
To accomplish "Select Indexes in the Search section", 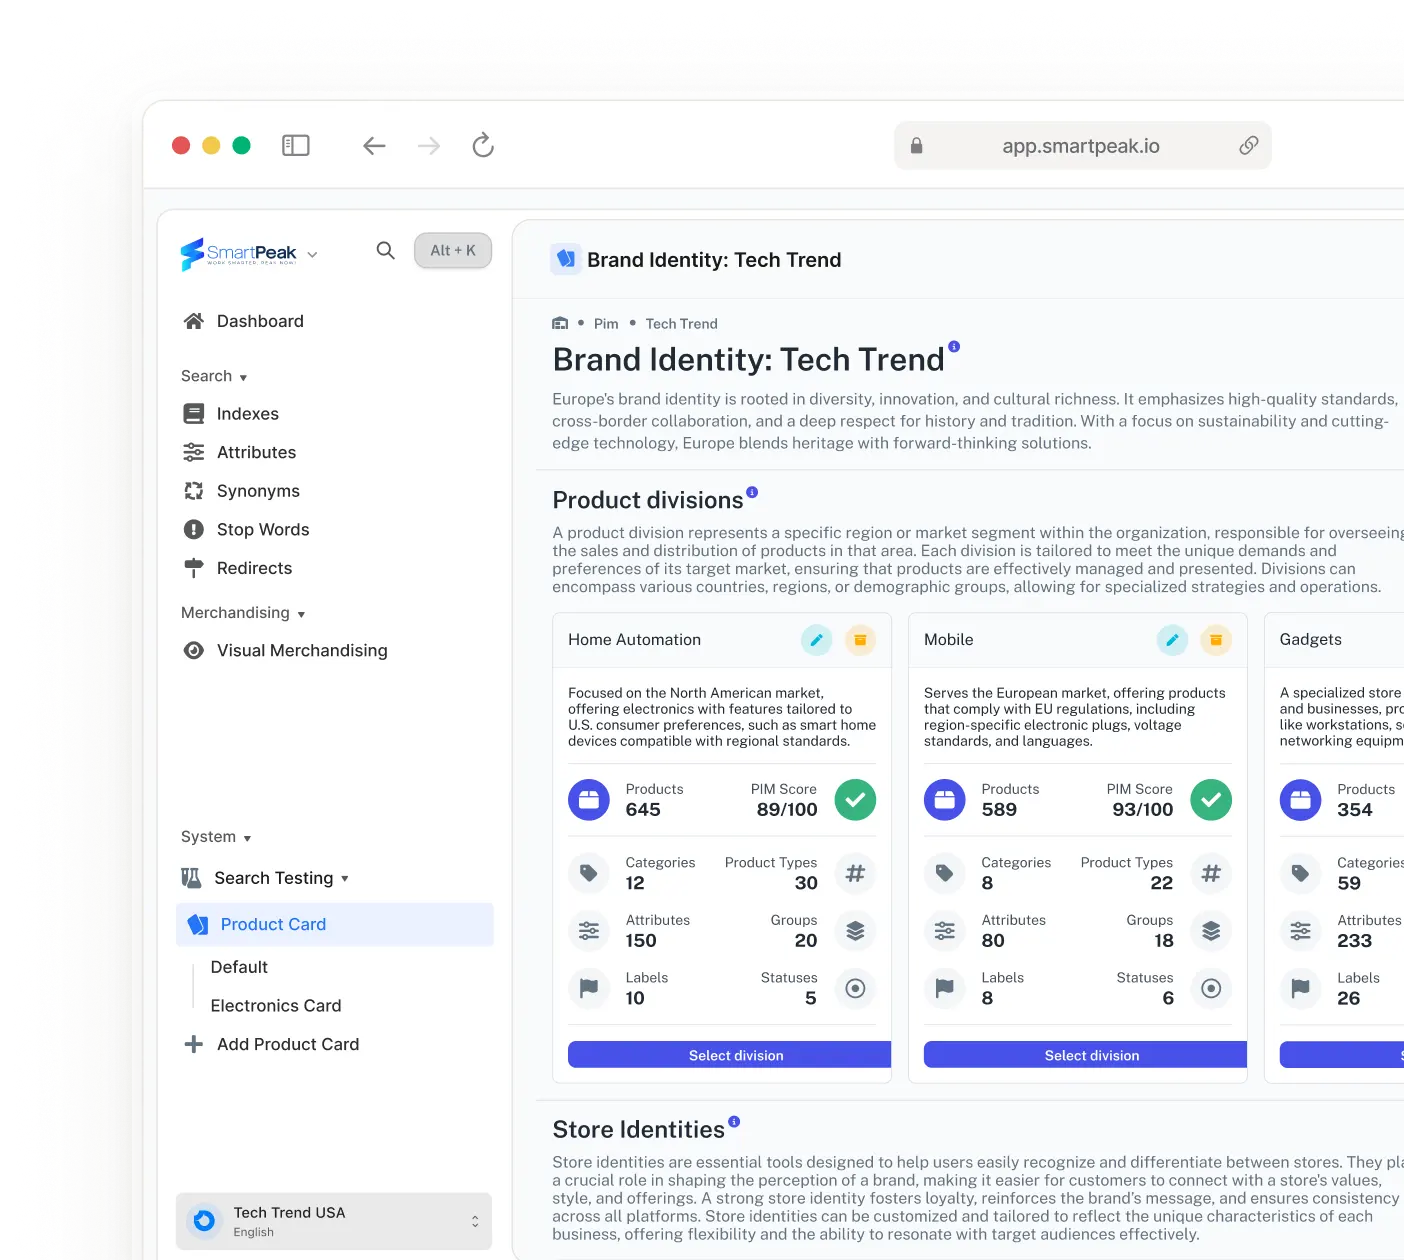I will [247, 413].
